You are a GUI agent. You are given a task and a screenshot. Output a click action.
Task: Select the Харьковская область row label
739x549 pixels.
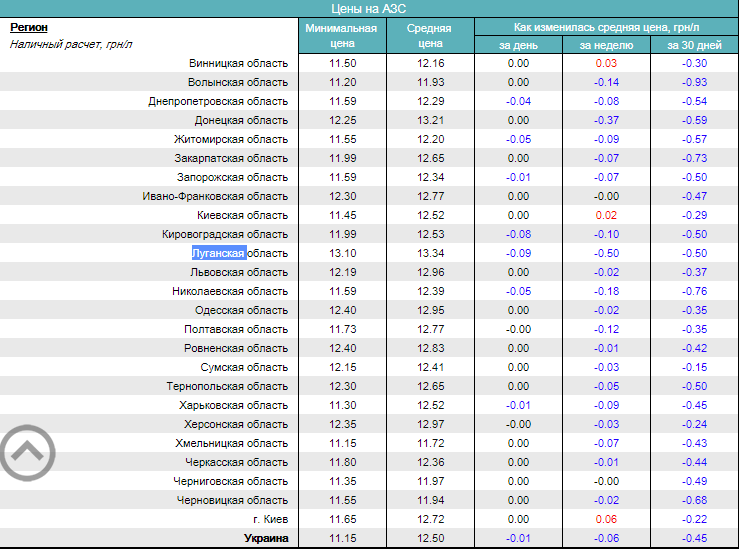[233, 405]
